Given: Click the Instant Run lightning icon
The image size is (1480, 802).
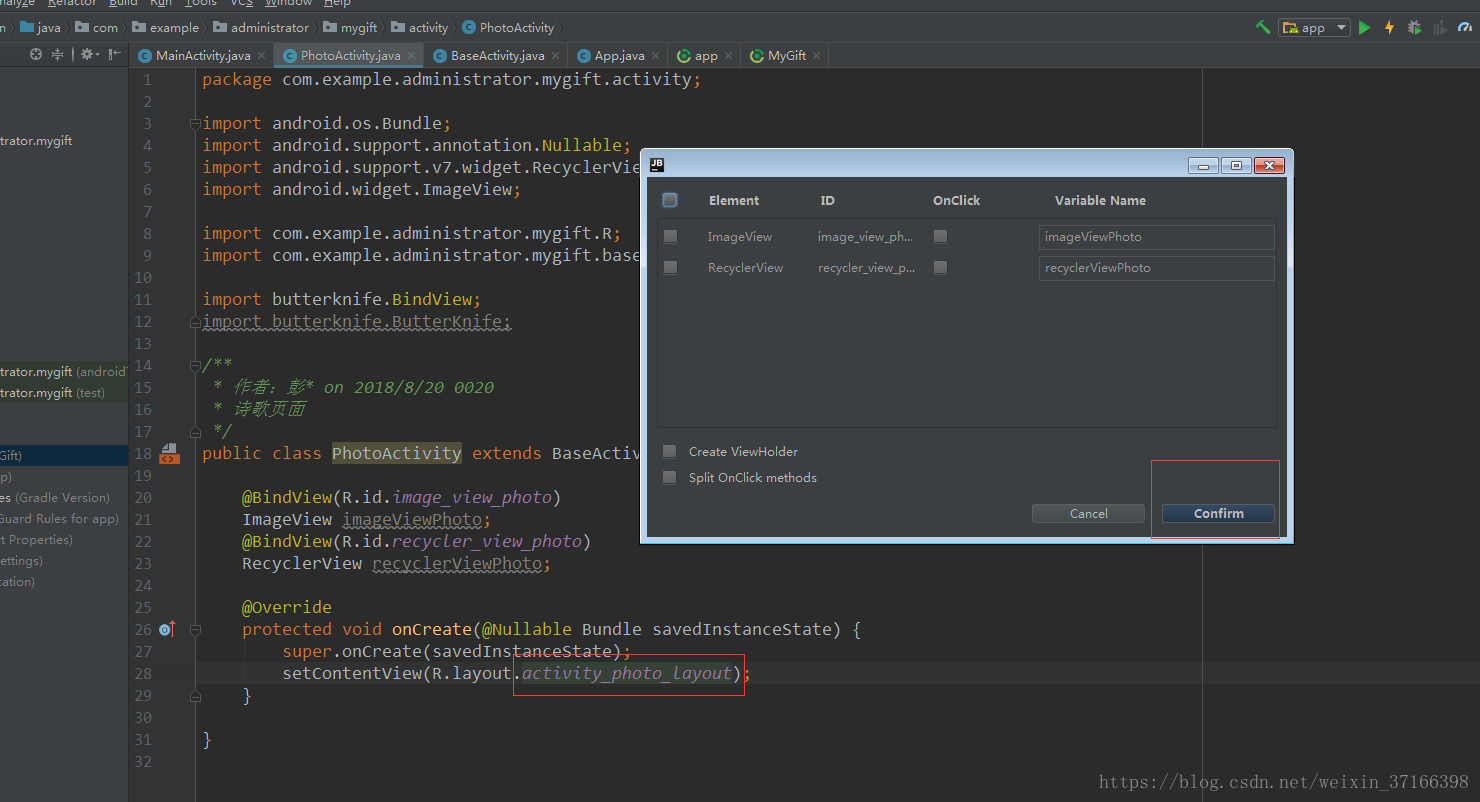Looking at the screenshot, I should pos(1389,27).
